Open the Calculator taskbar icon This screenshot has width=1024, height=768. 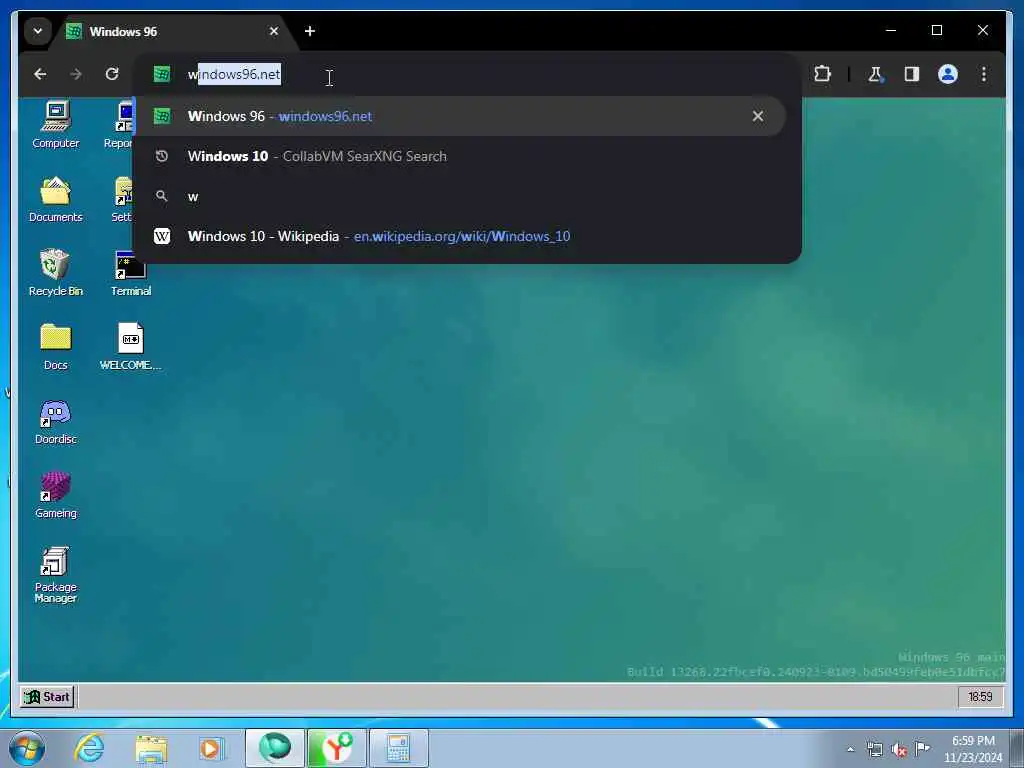click(x=399, y=748)
